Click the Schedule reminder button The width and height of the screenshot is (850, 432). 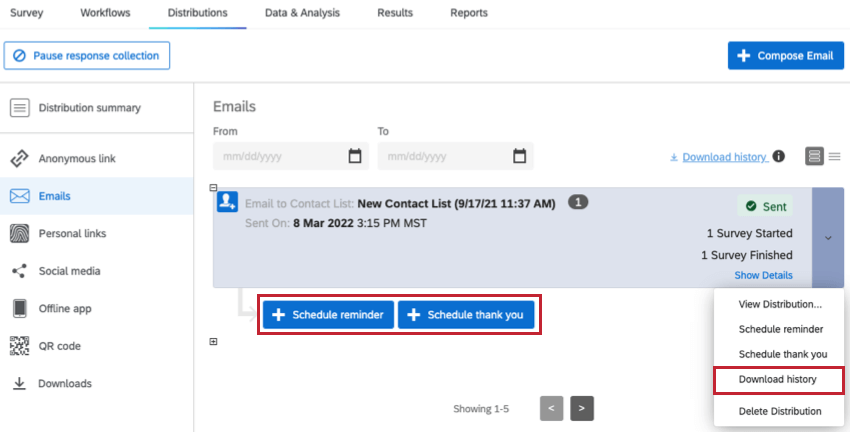click(327, 315)
